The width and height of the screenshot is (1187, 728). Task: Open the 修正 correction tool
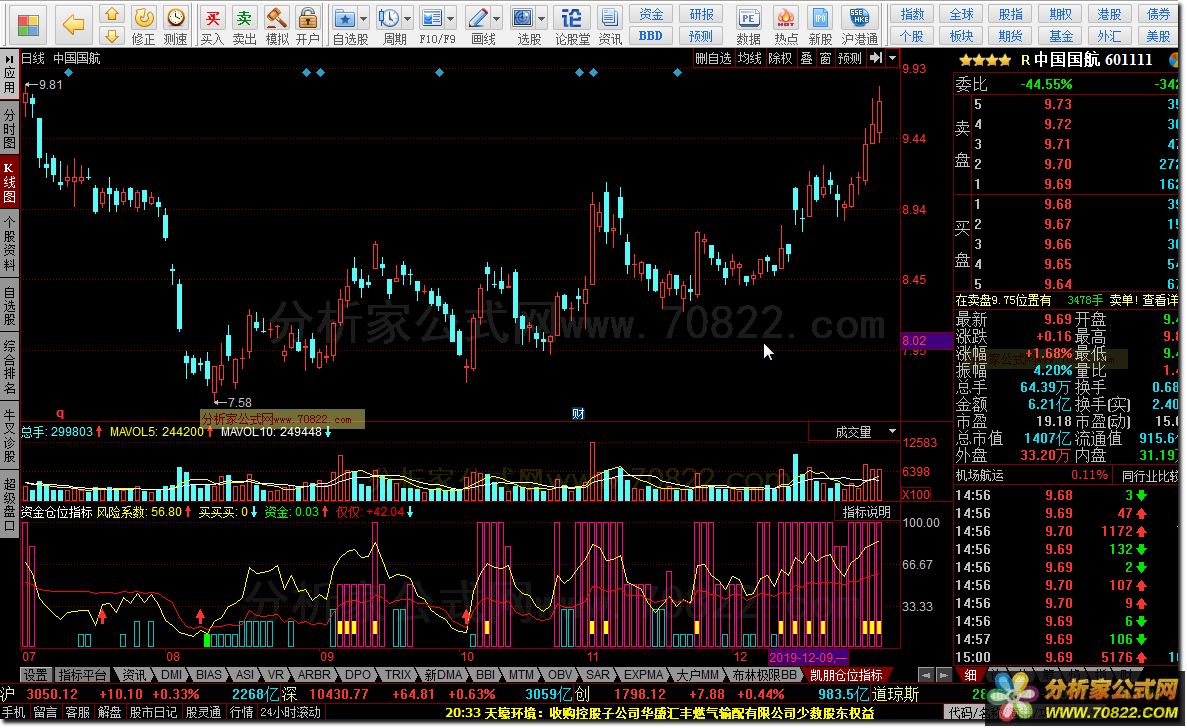143,26
